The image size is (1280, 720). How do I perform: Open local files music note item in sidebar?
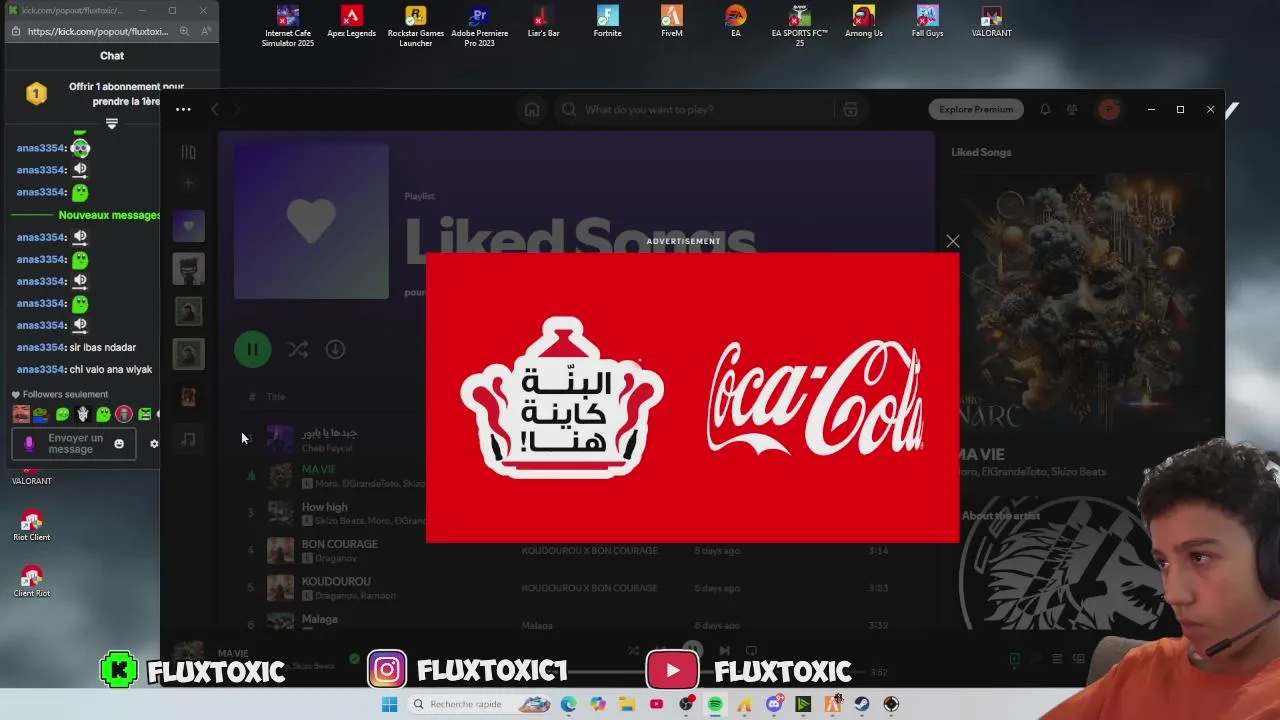pos(188,439)
